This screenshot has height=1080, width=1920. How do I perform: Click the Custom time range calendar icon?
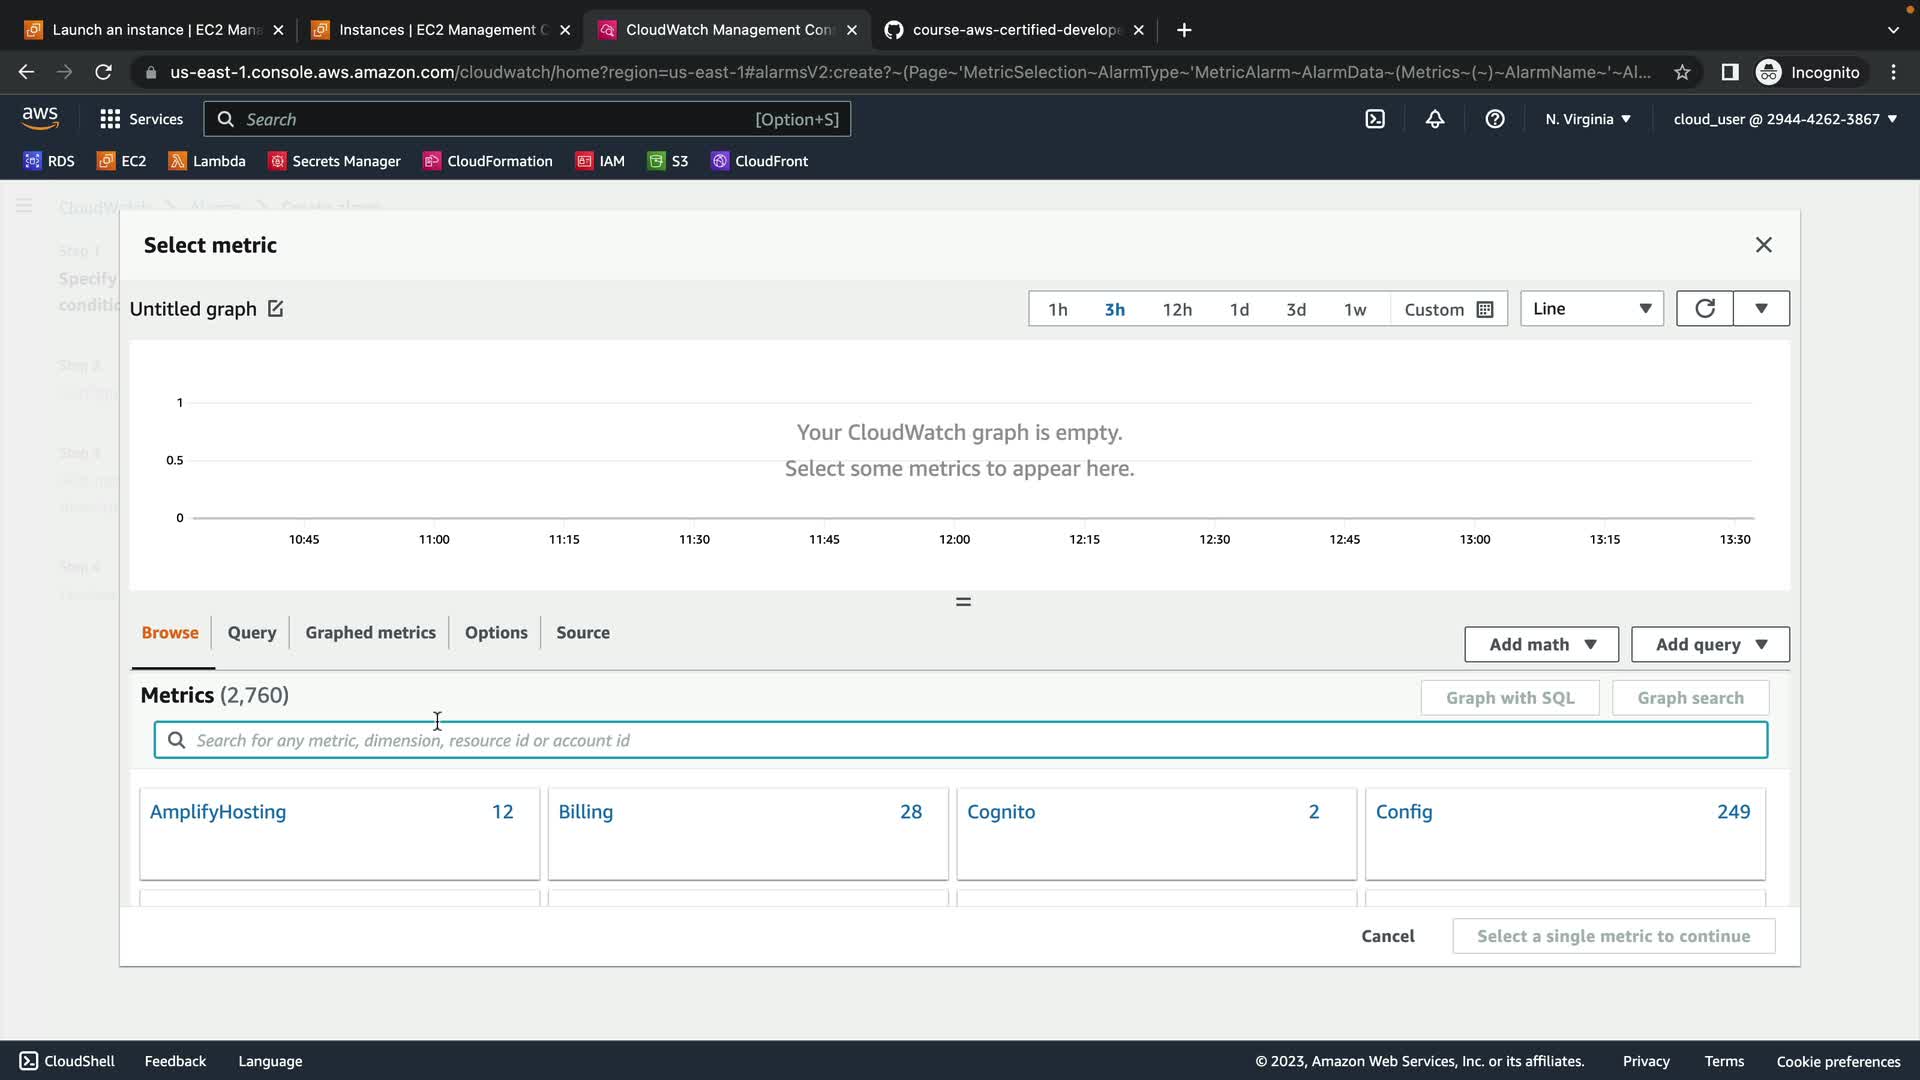click(1485, 310)
